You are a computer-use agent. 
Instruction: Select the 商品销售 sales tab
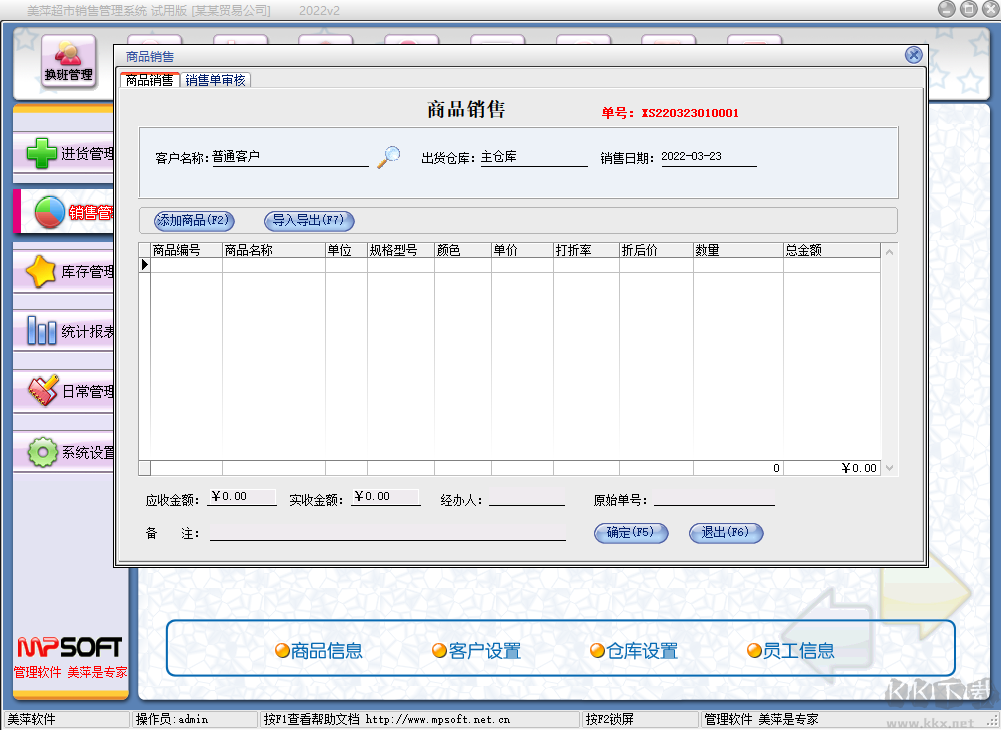(x=147, y=78)
